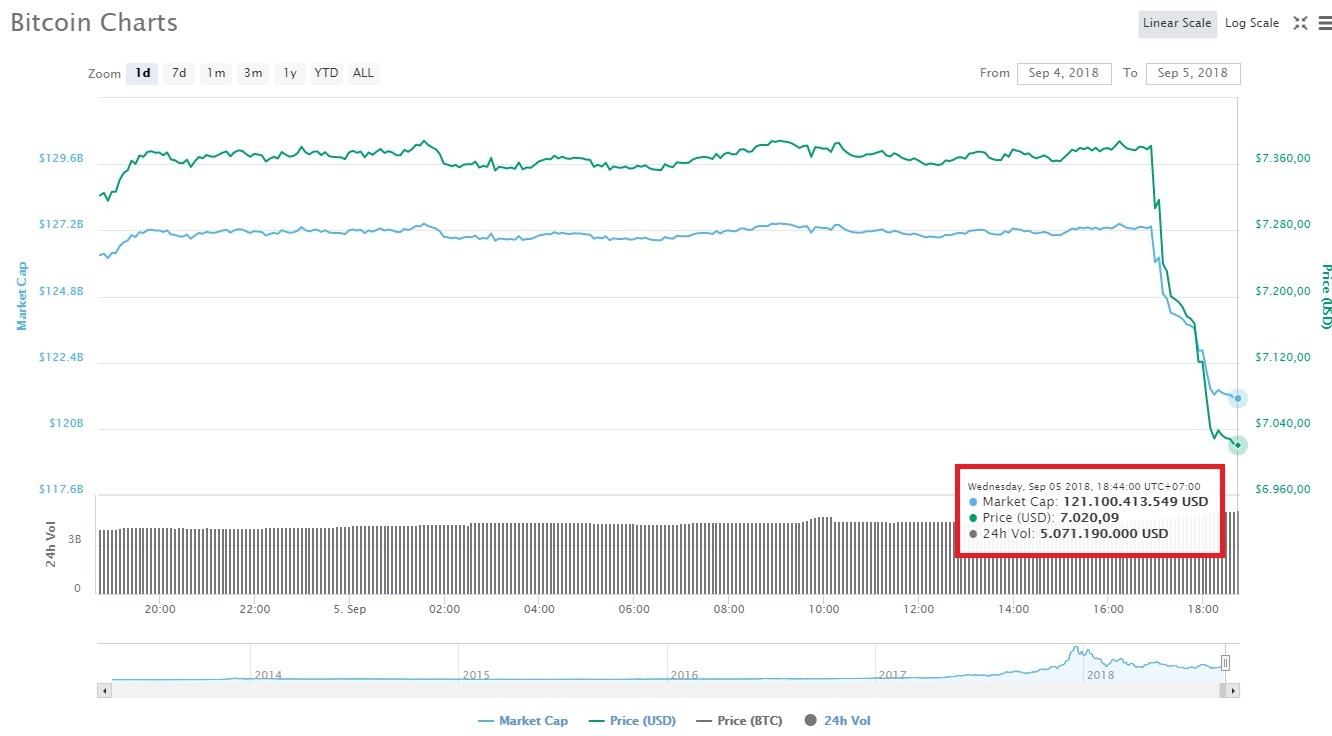1332x736 pixels.
Task: Select the 1d zoom range
Action: [143, 73]
